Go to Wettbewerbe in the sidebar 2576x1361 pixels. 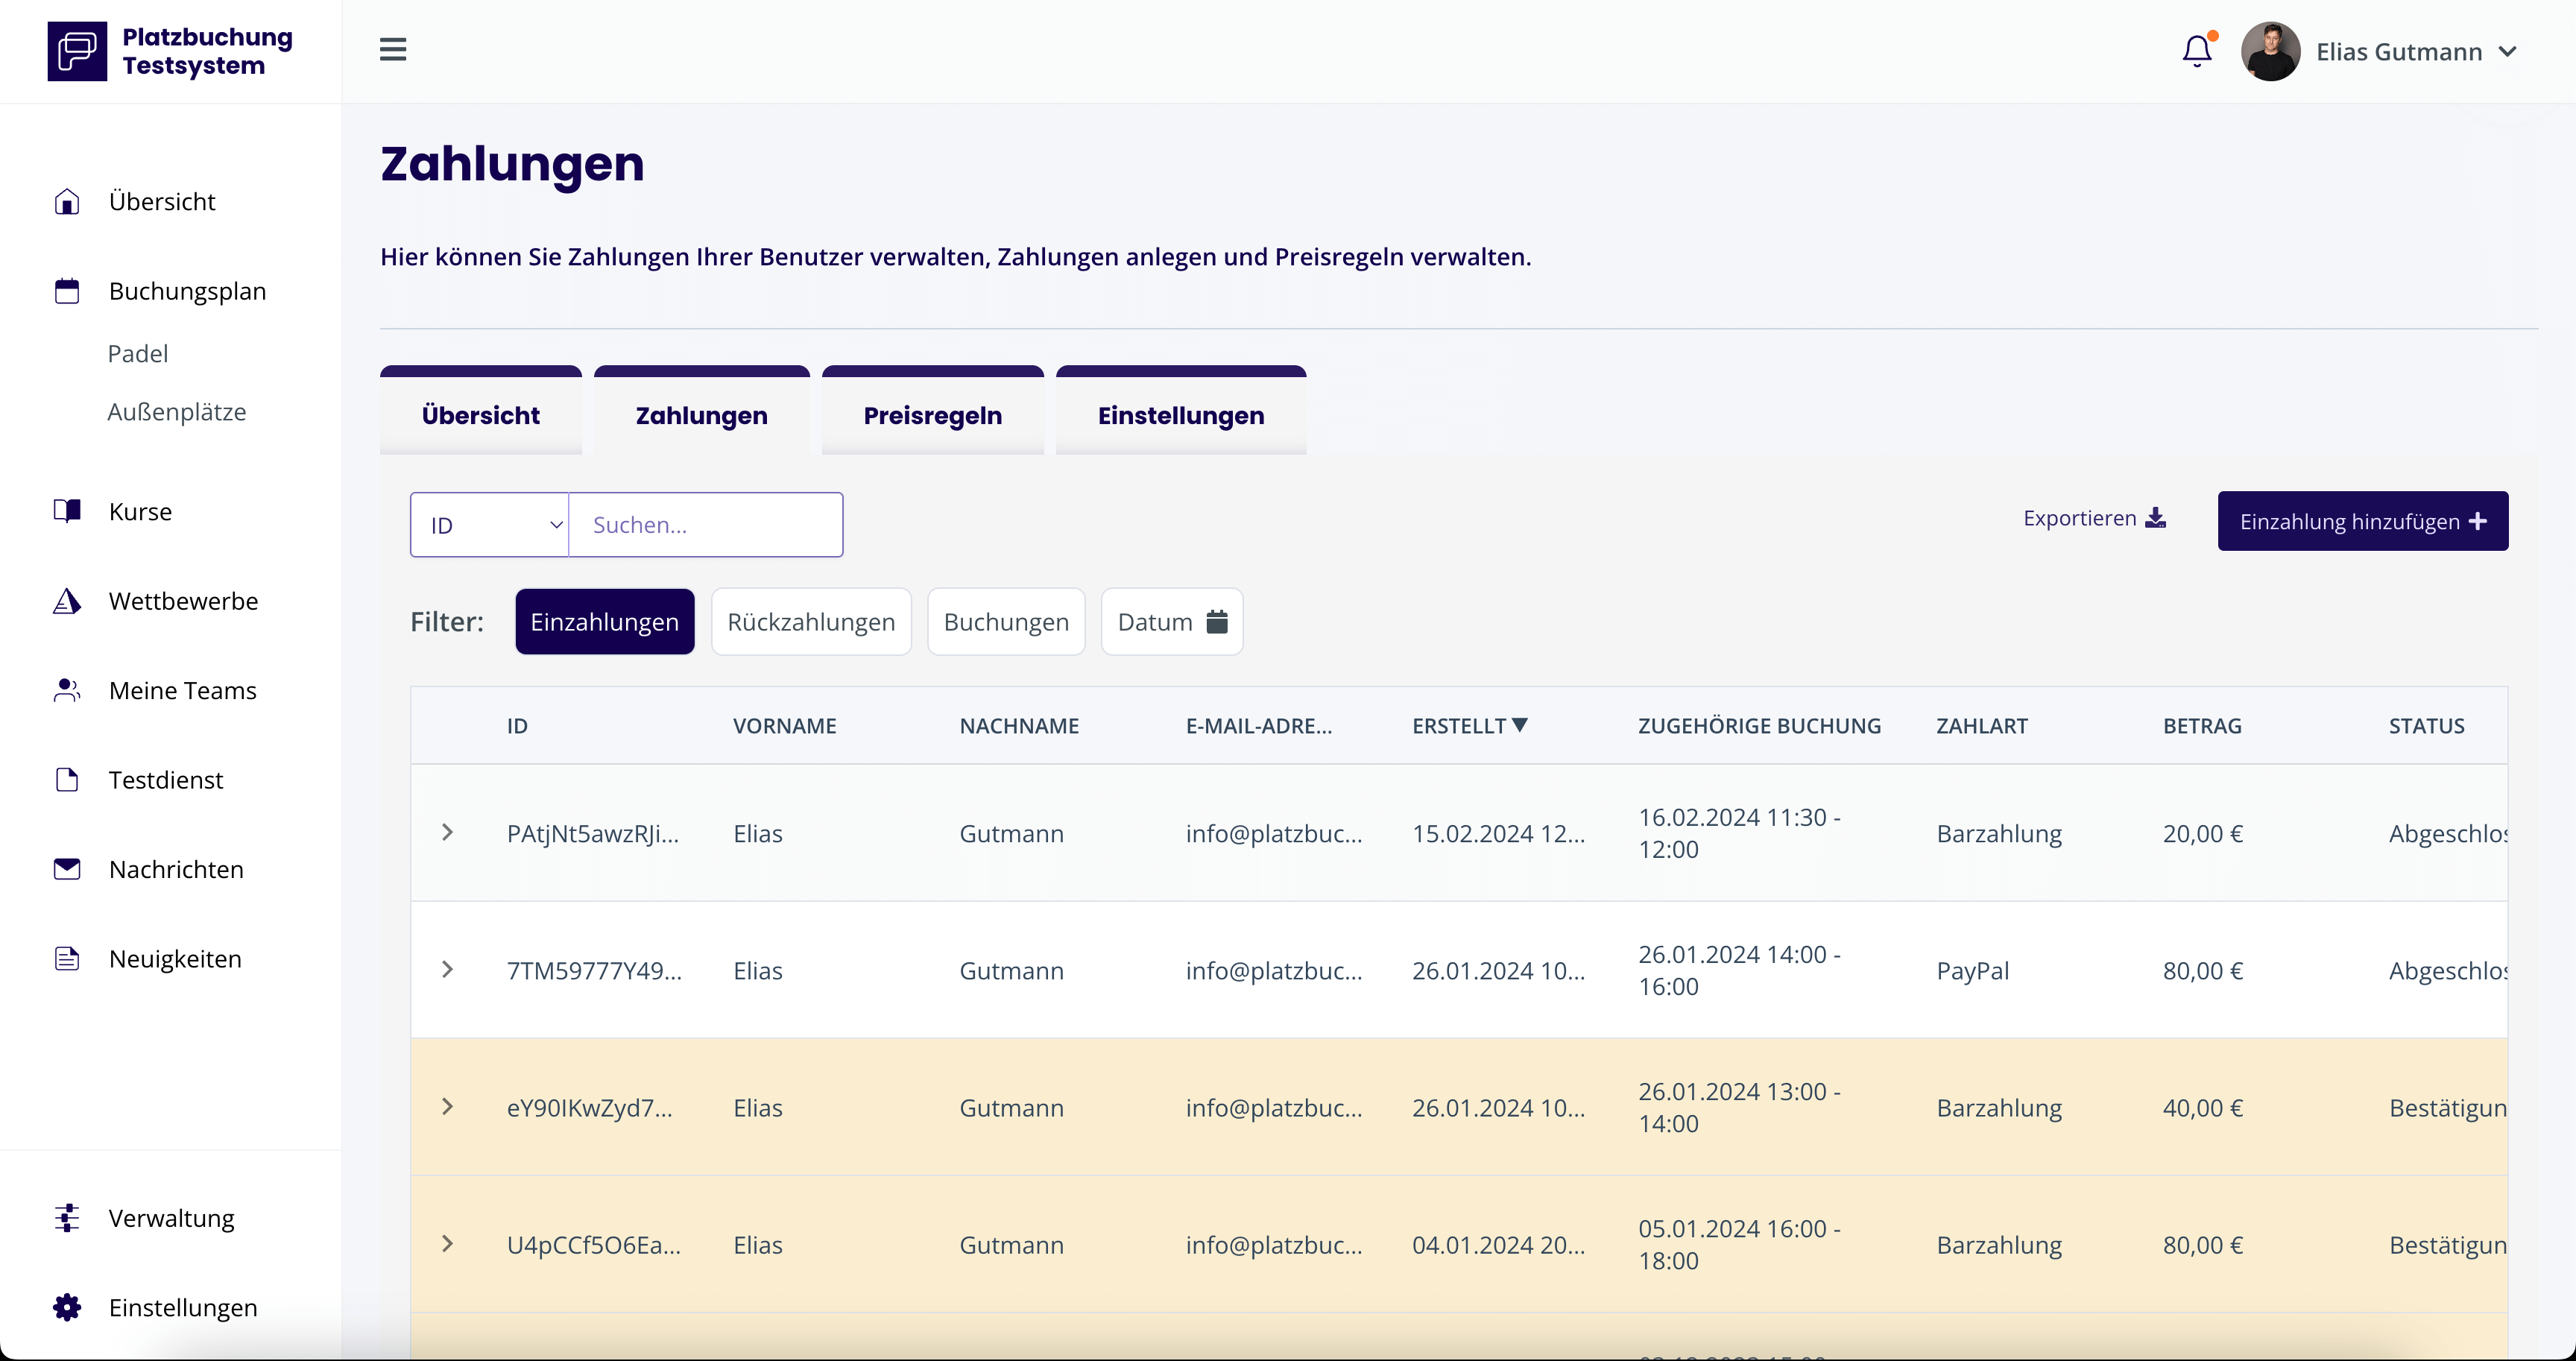(184, 601)
